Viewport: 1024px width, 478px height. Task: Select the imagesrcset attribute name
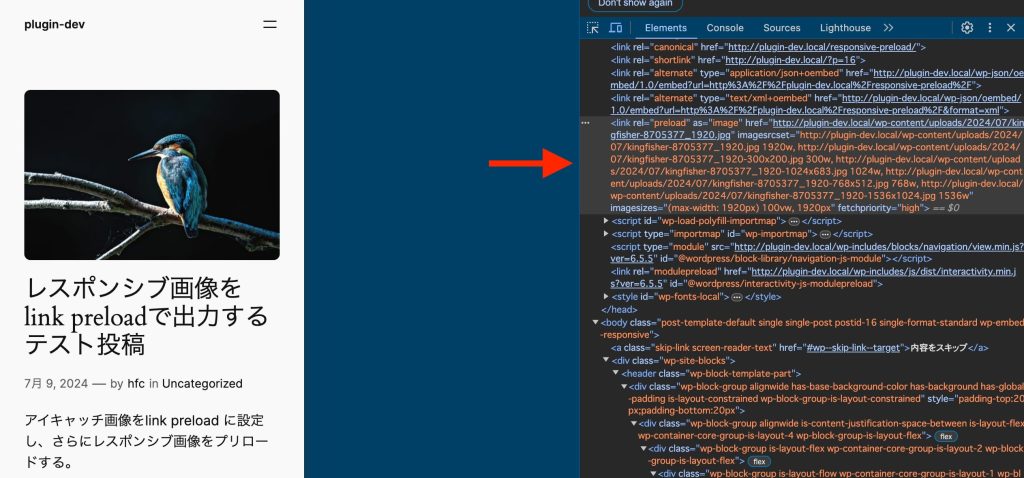click(762, 135)
